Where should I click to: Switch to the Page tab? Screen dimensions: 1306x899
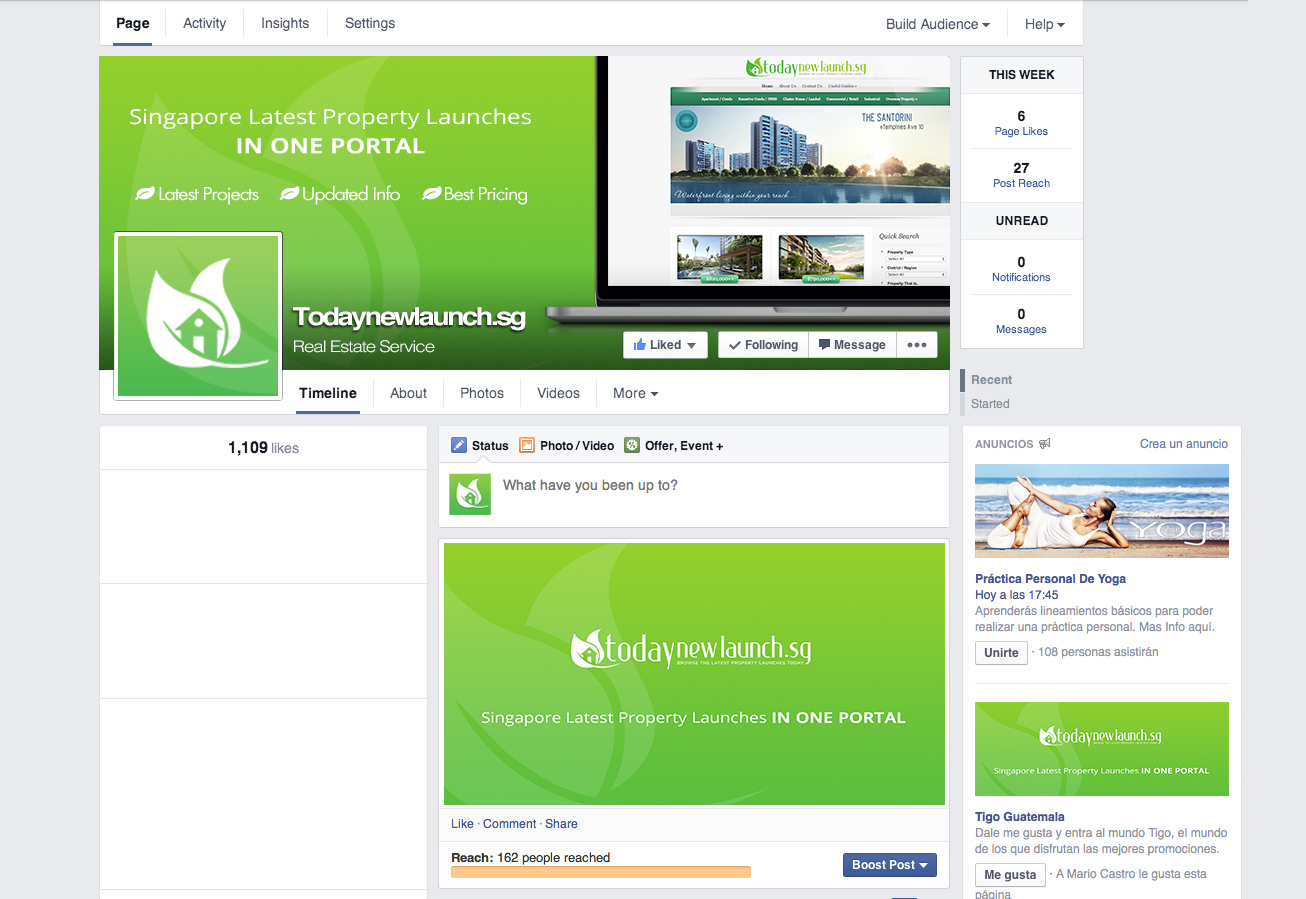133,23
